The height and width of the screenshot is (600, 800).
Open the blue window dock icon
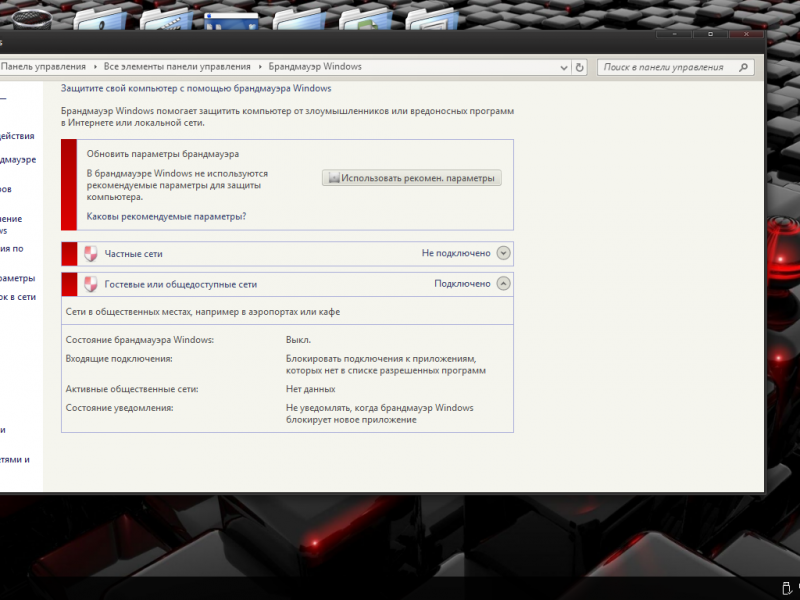click(231, 21)
